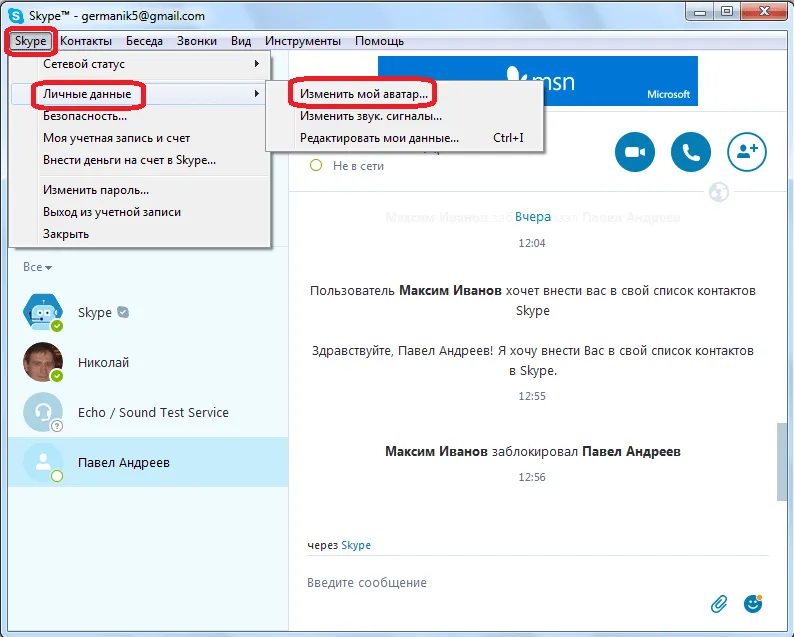This screenshot has width=794, height=637.
Task: Open Николай's avatar photo
Action: coord(43,362)
